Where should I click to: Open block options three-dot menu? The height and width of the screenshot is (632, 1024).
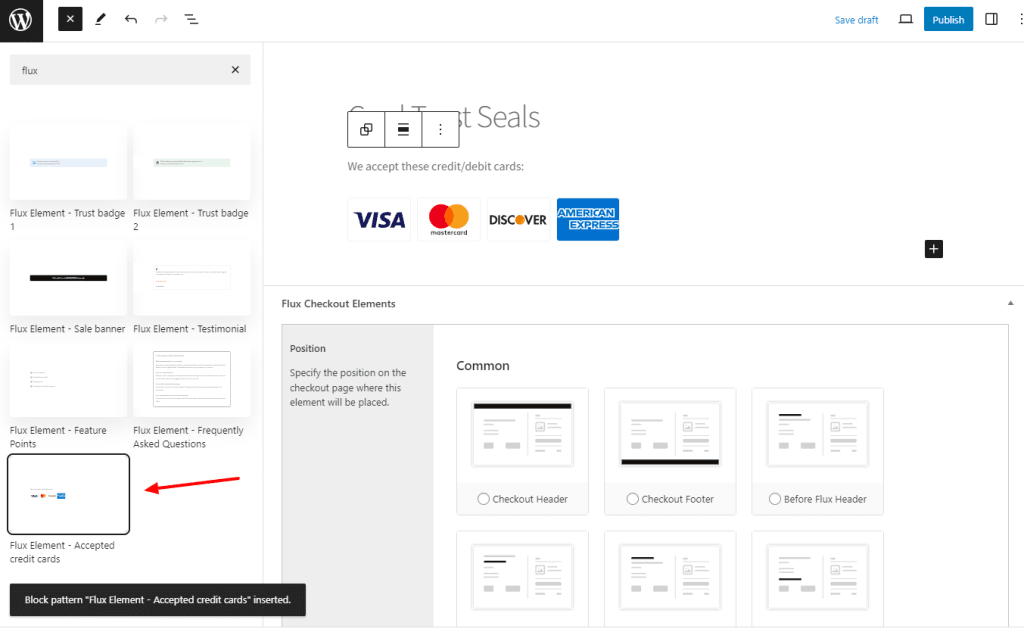point(440,129)
